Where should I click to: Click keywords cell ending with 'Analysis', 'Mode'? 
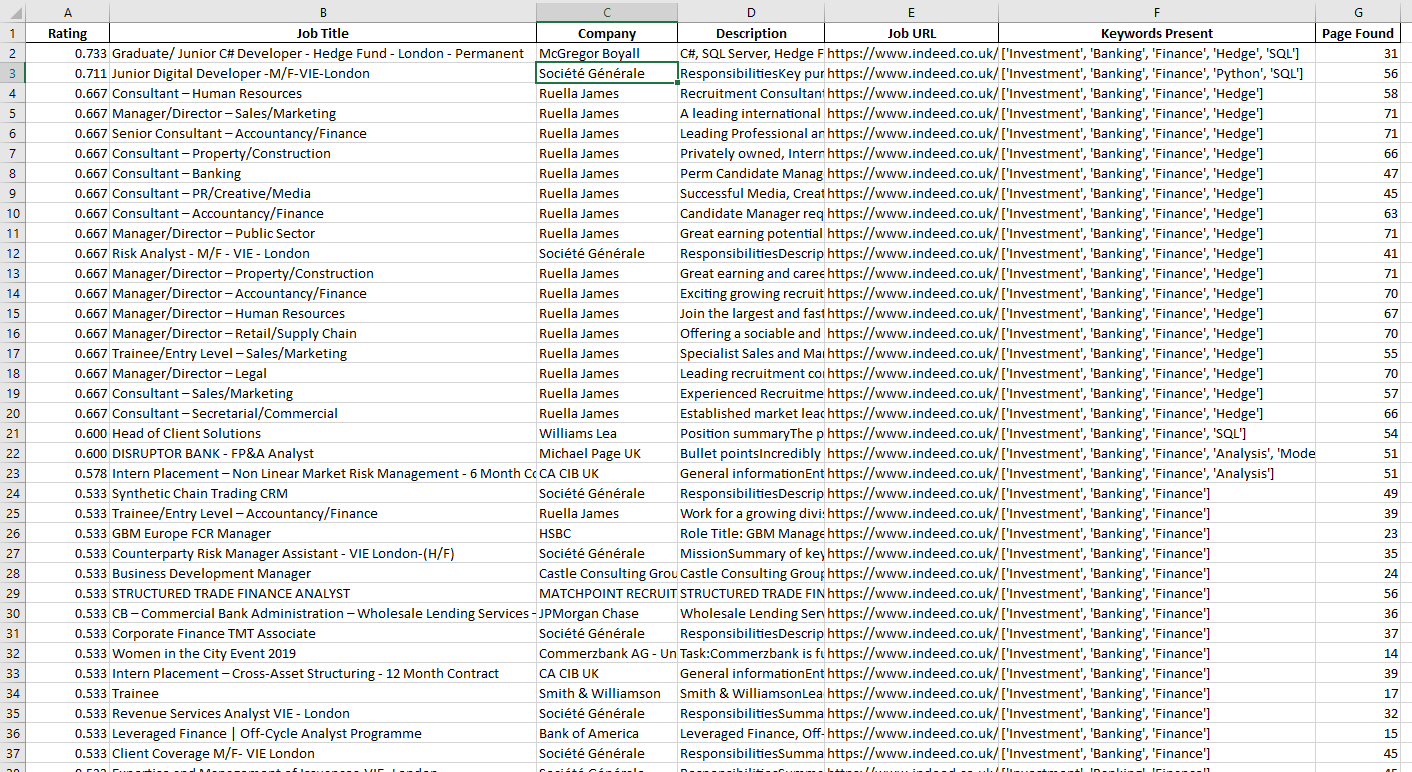tap(1157, 453)
